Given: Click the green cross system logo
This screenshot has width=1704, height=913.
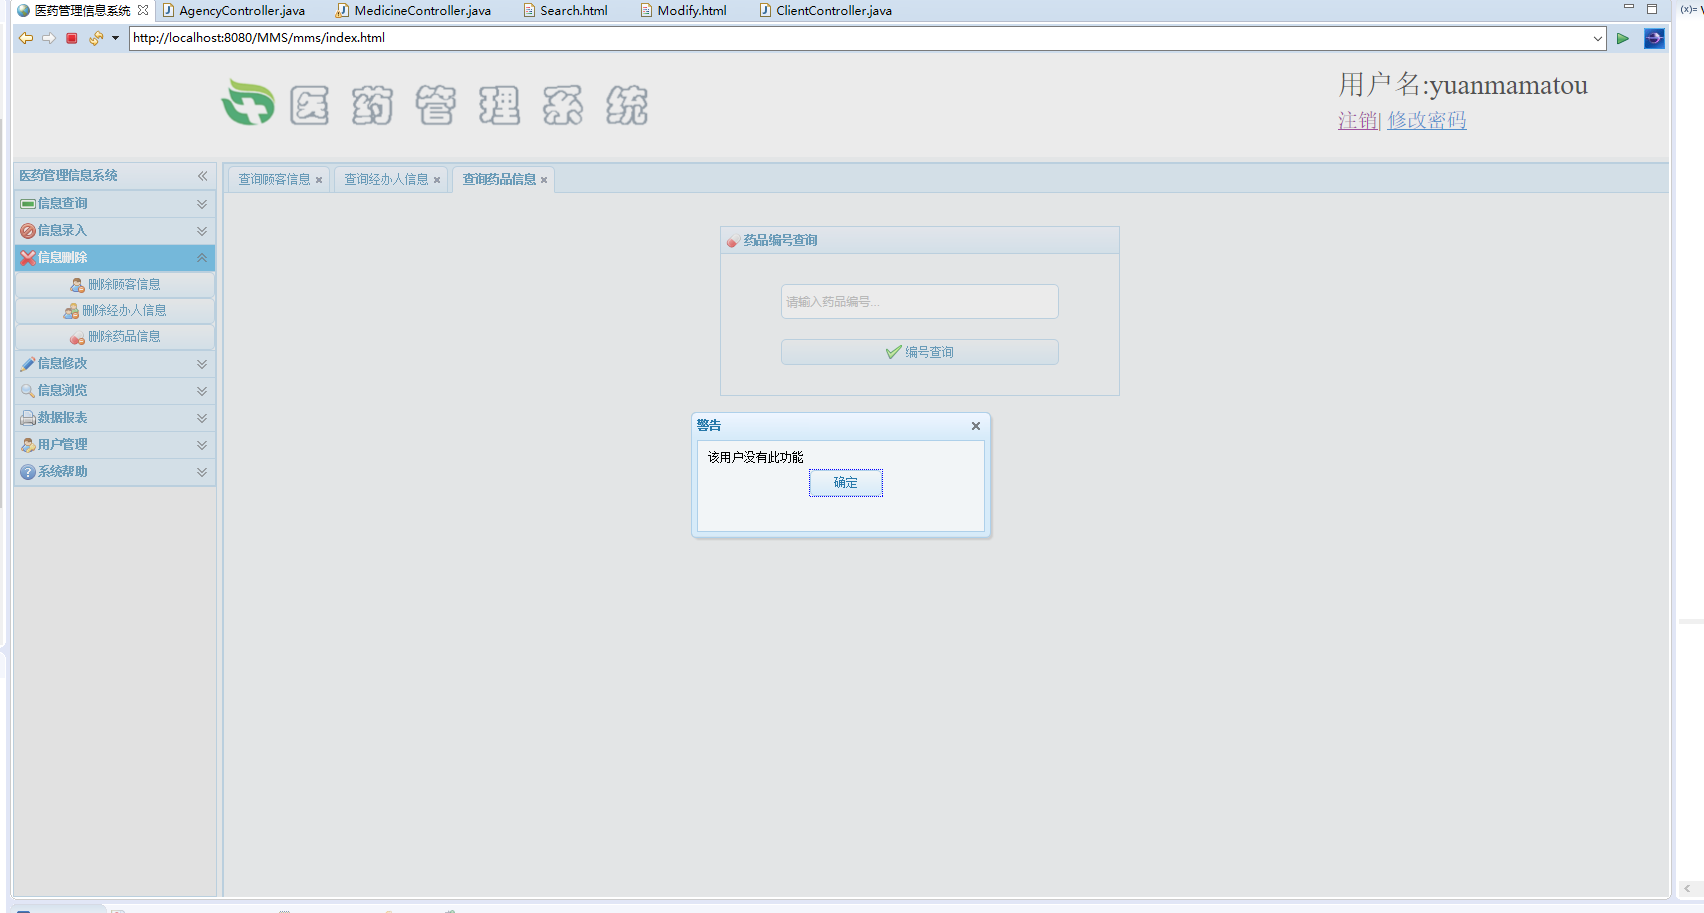Looking at the screenshot, I should click(x=248, y=102).
